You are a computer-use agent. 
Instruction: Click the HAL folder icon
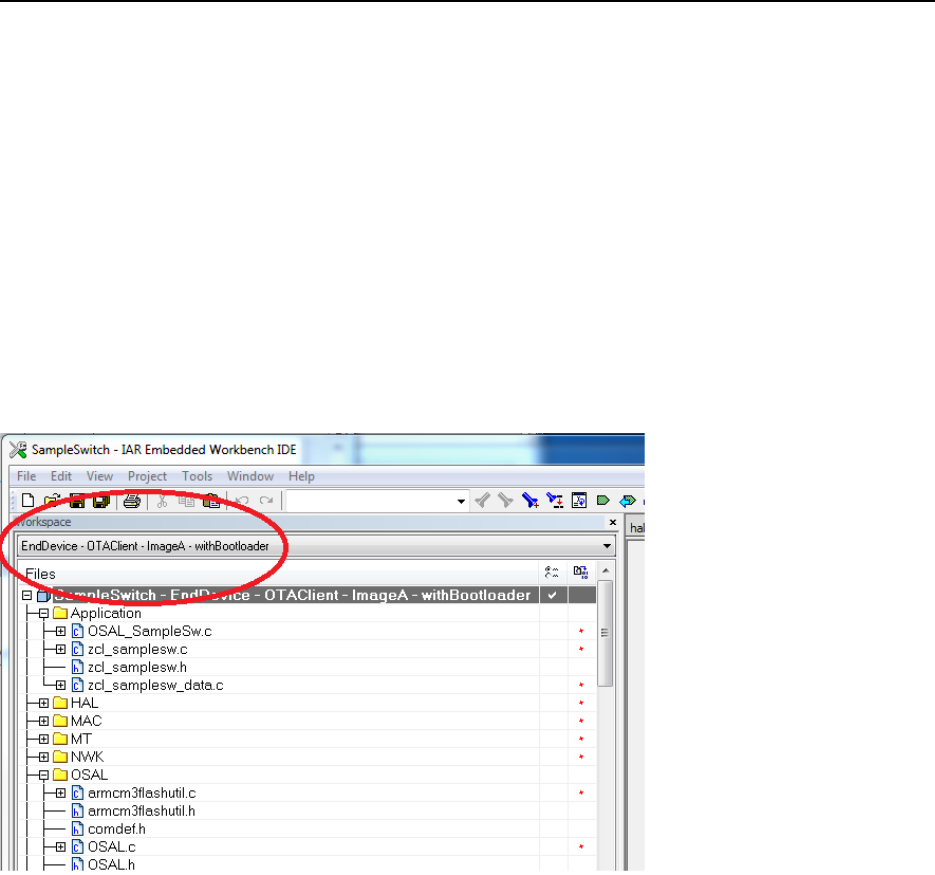pyautogui.click(x=60, y=703)
